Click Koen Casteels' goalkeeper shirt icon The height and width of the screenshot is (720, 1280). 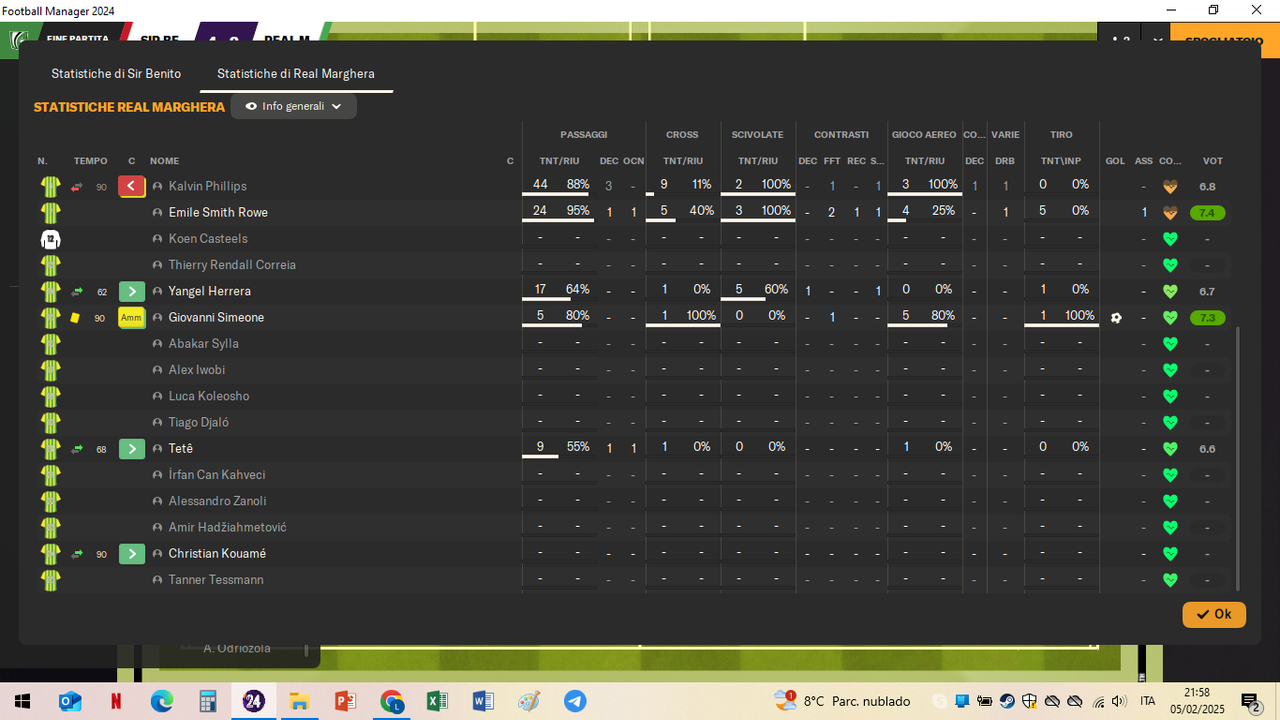51,239
